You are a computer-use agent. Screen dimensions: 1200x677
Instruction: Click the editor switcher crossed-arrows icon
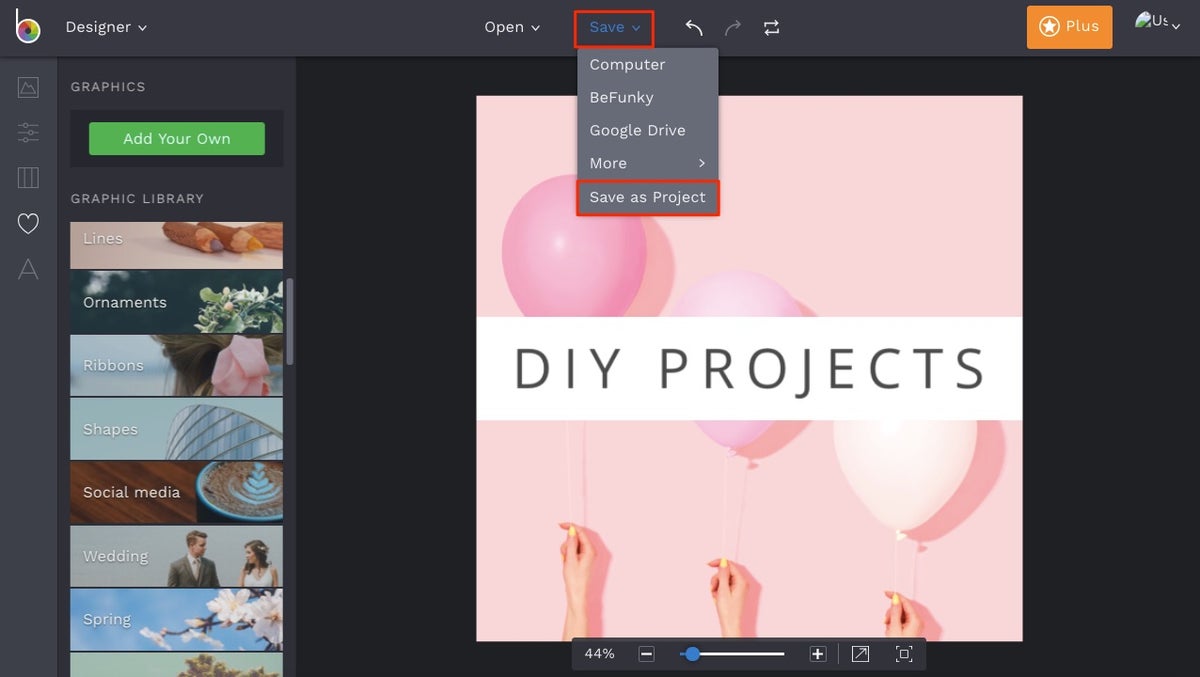tap(771, 27)
